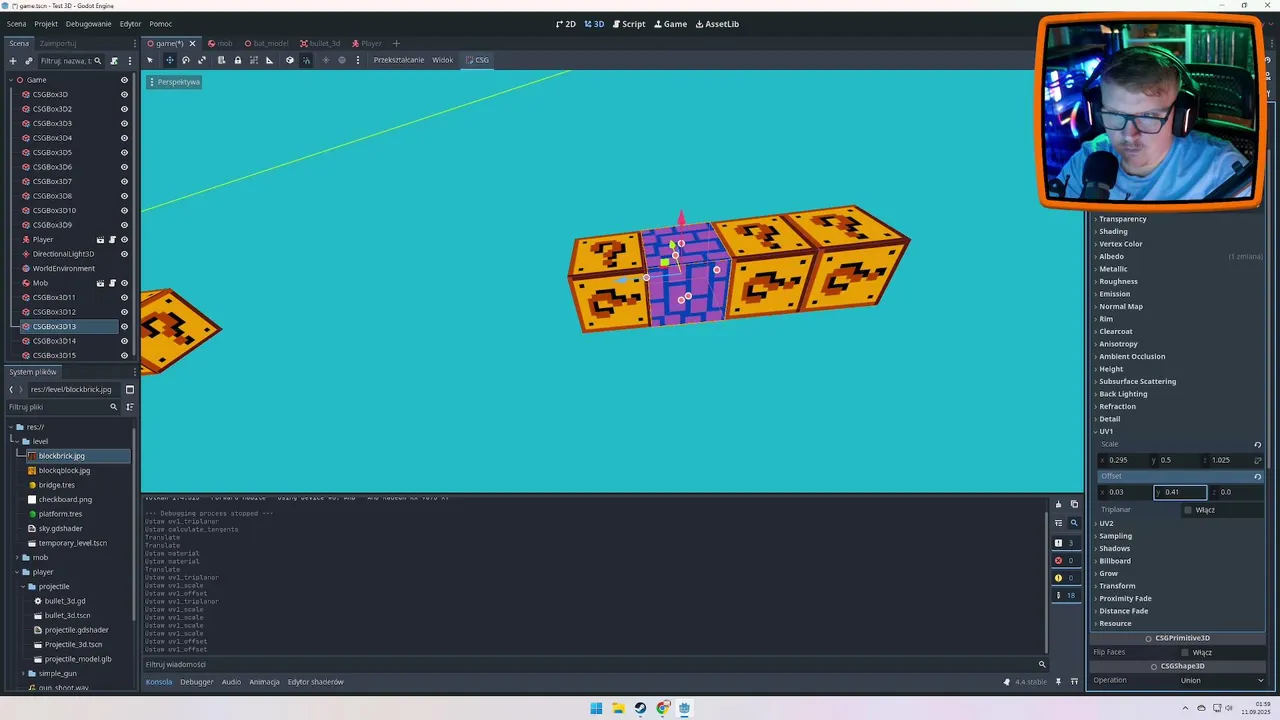Switch to the bullet_3d scene tab
This screenshot has height=720, width=1280.
point(320,43)
